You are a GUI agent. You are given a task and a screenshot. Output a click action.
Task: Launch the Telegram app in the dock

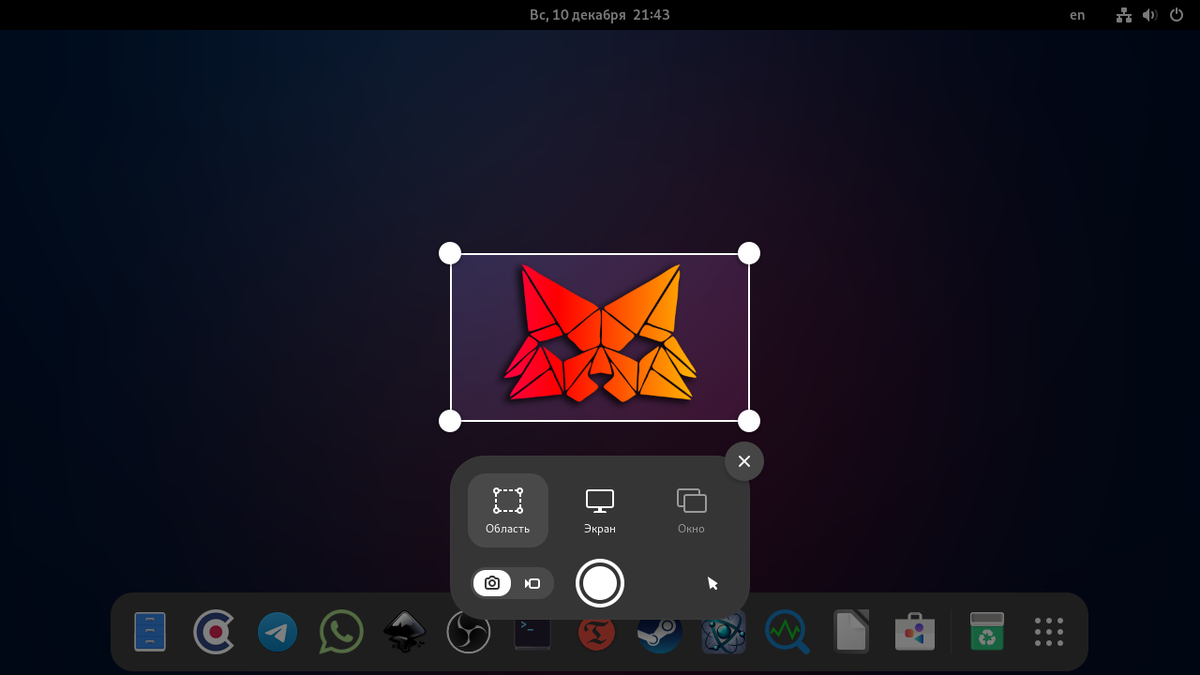coord(277,632)
